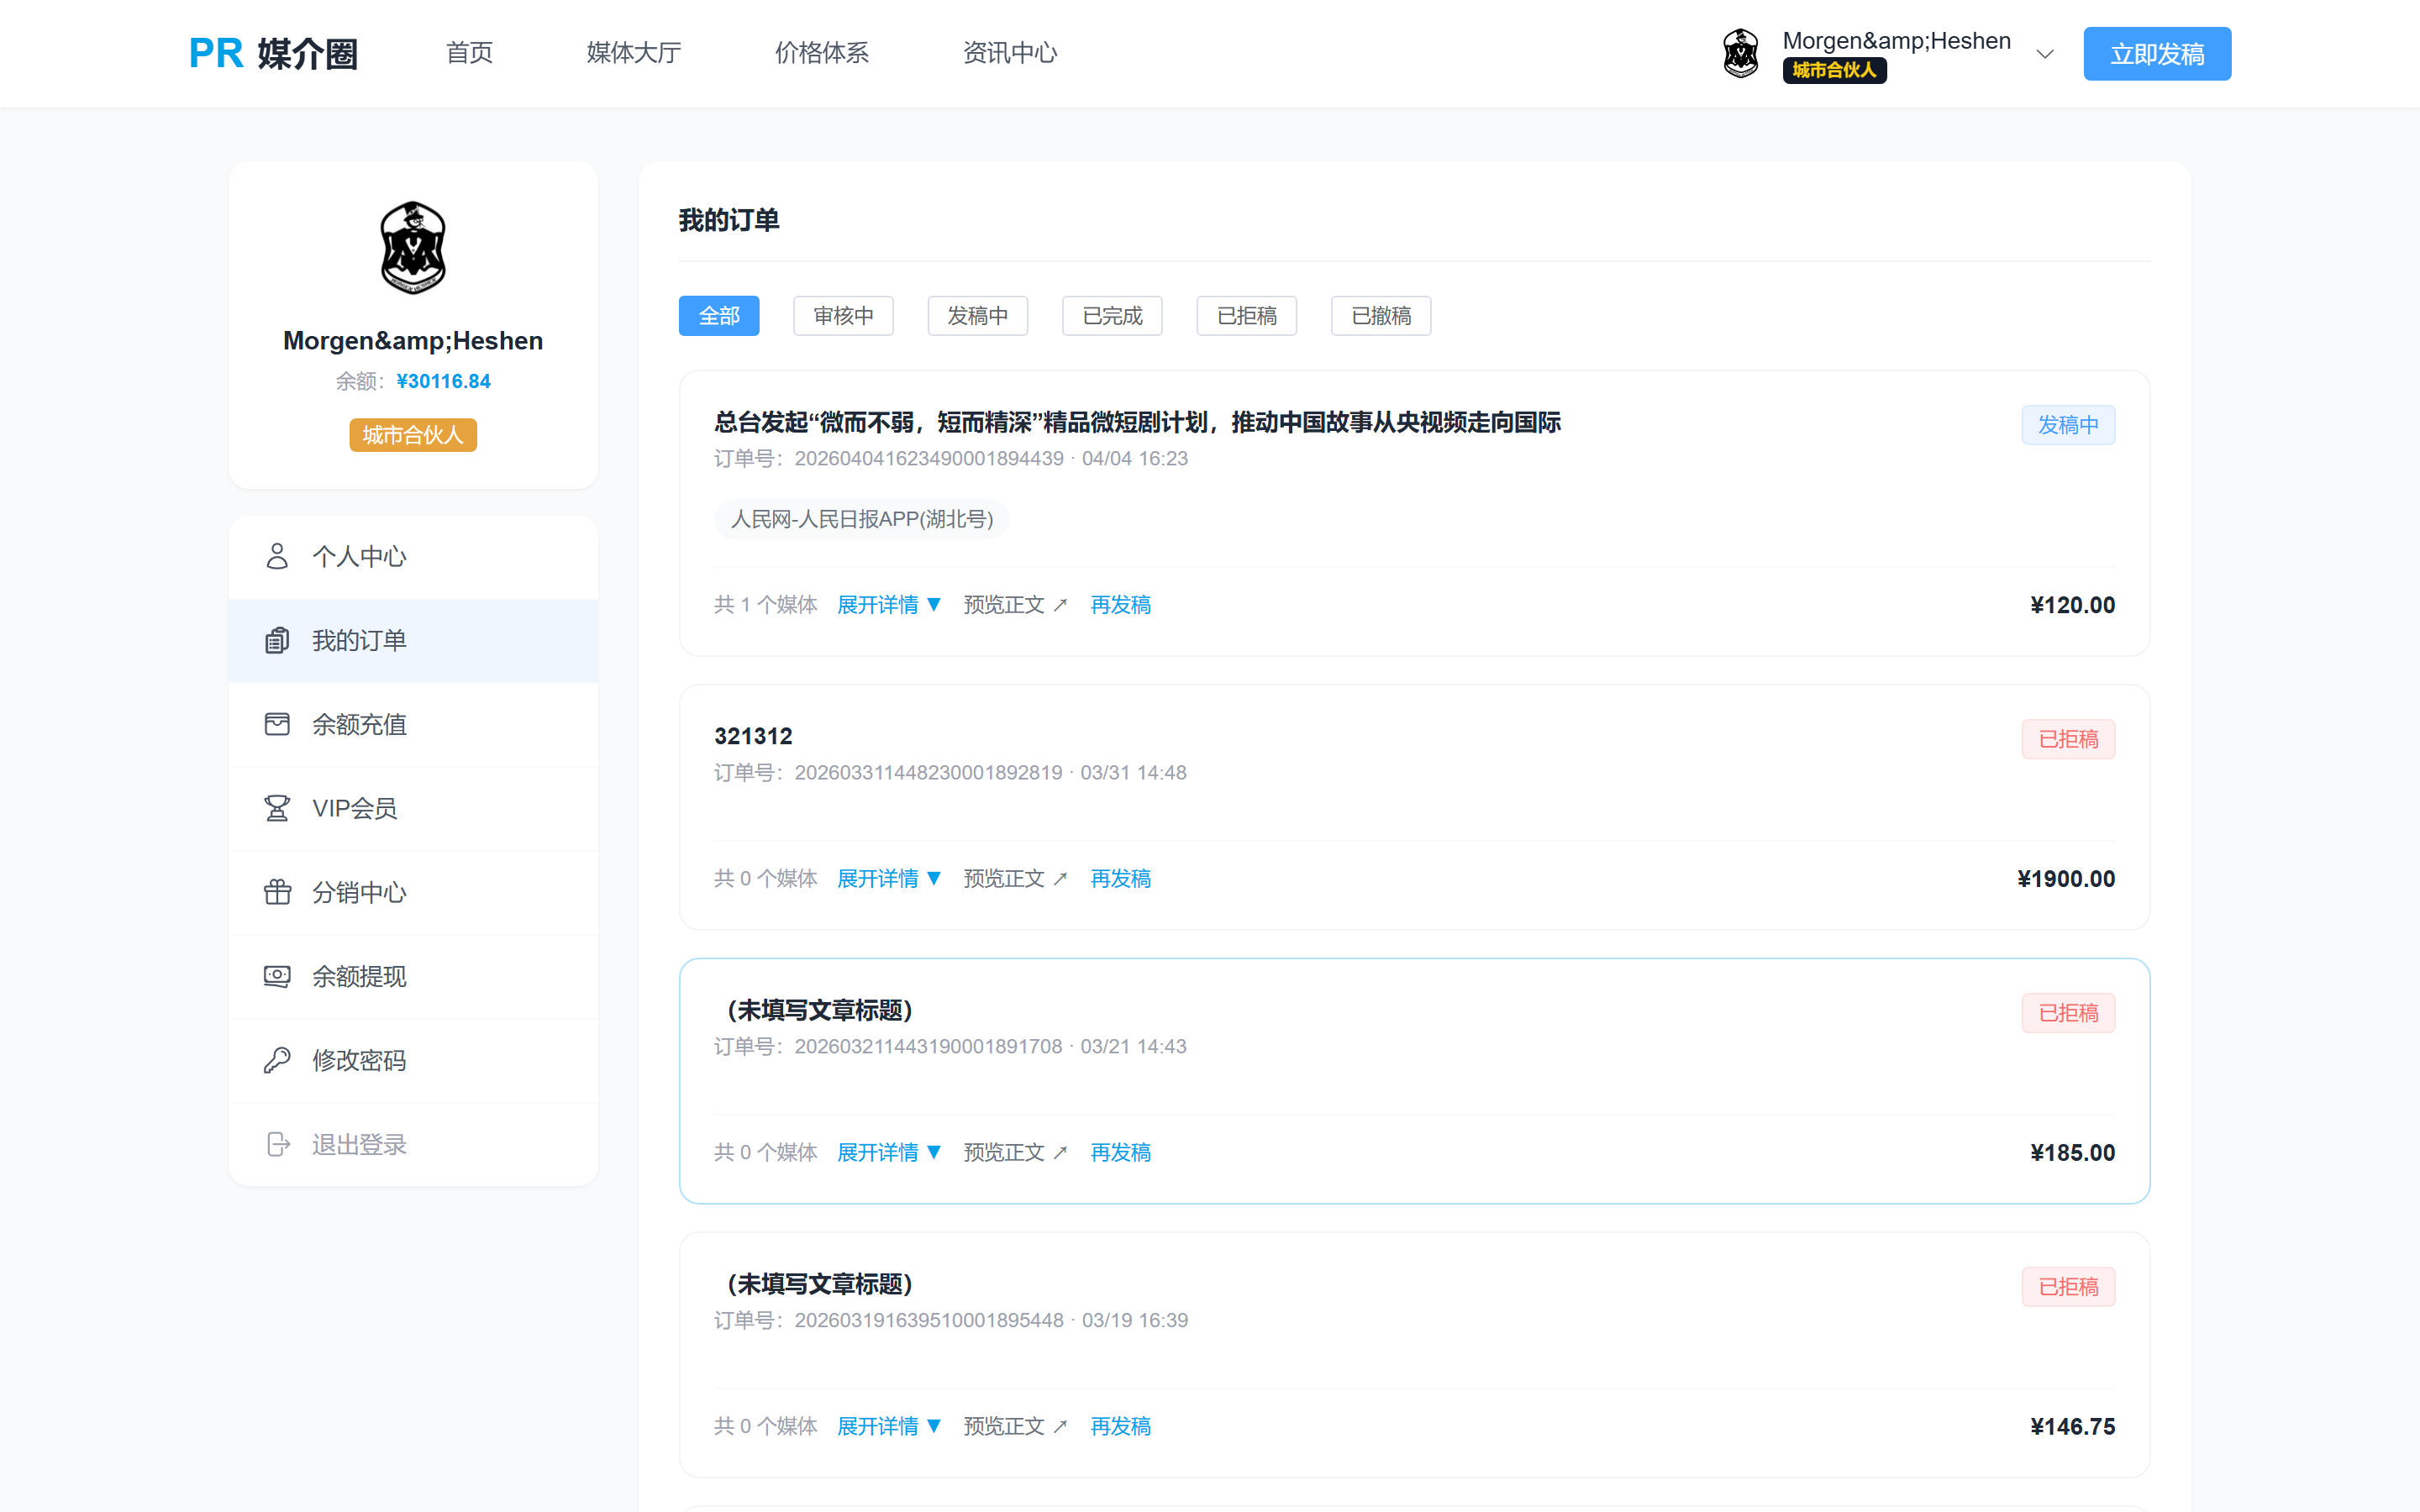Show 已撤稿 orders
The width and height of the screenshot is (2420, 1512).
(x=1381, y=316)
